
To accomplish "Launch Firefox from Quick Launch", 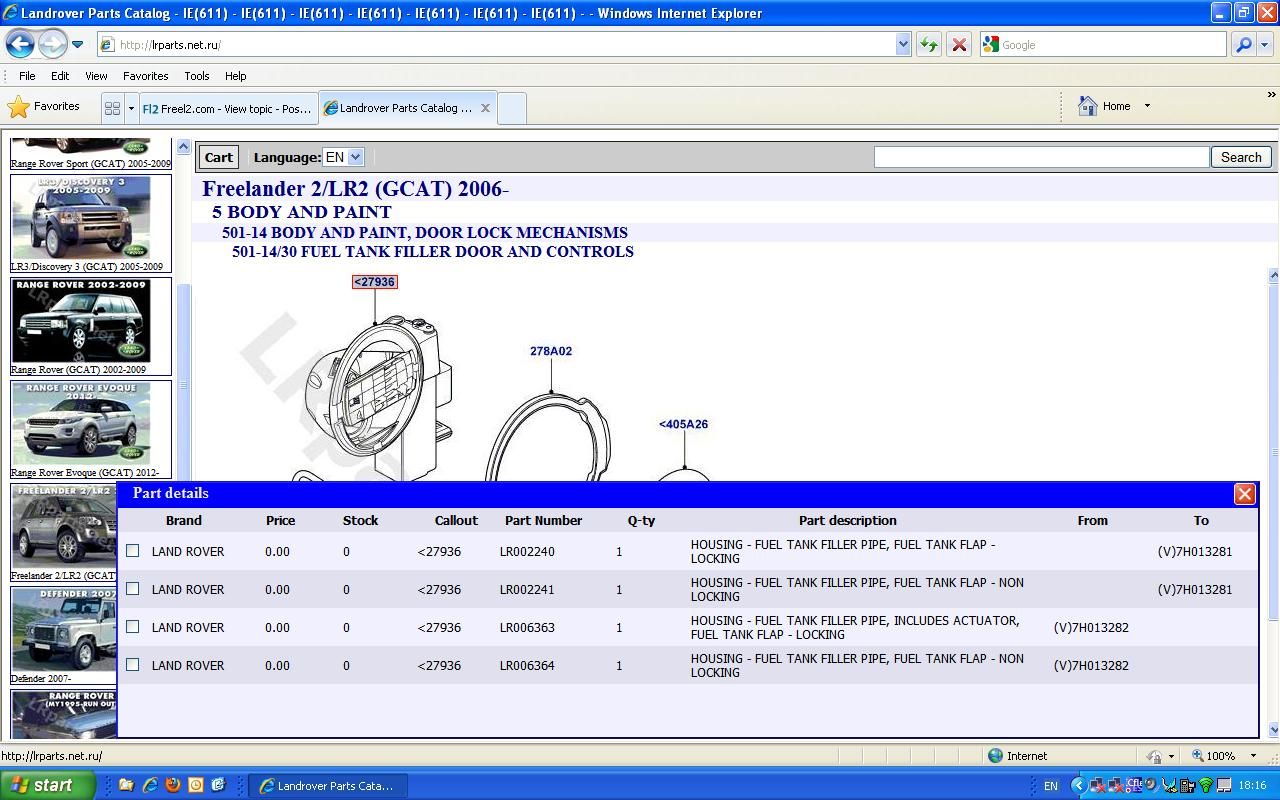I will click(172, 785).
